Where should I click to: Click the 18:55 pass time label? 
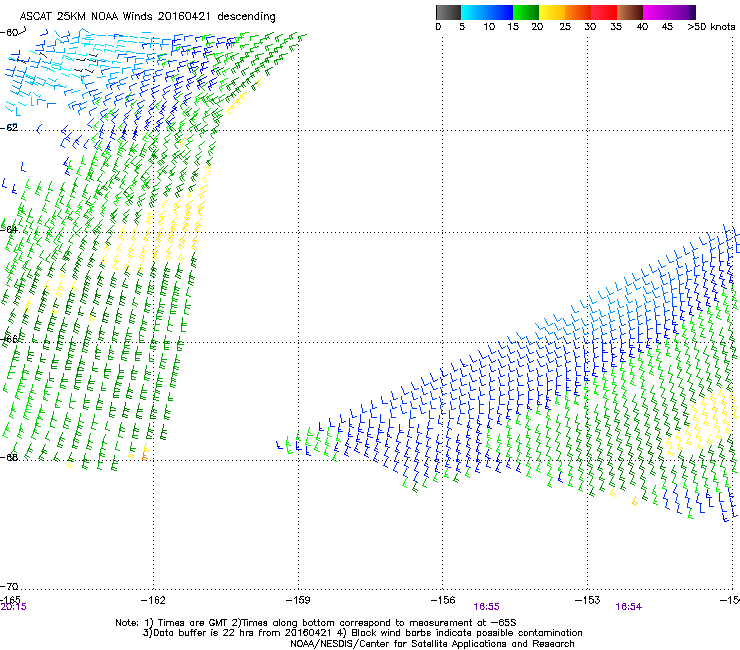coord(487,607)
